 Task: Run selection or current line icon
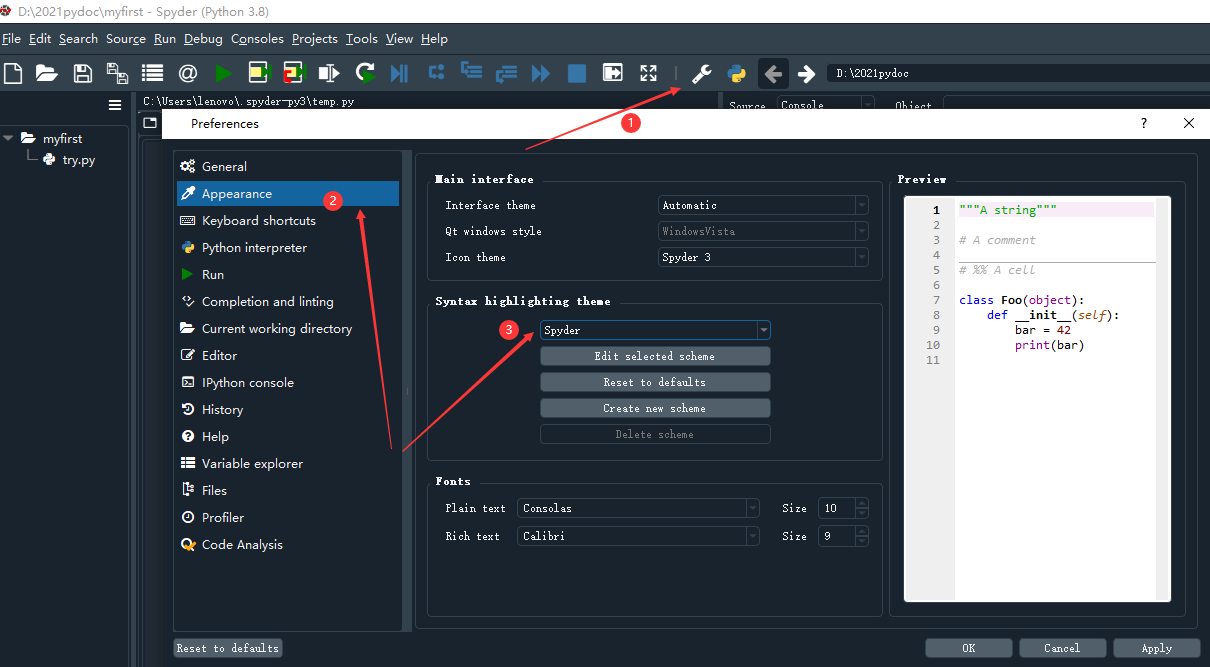coord(328,73)
